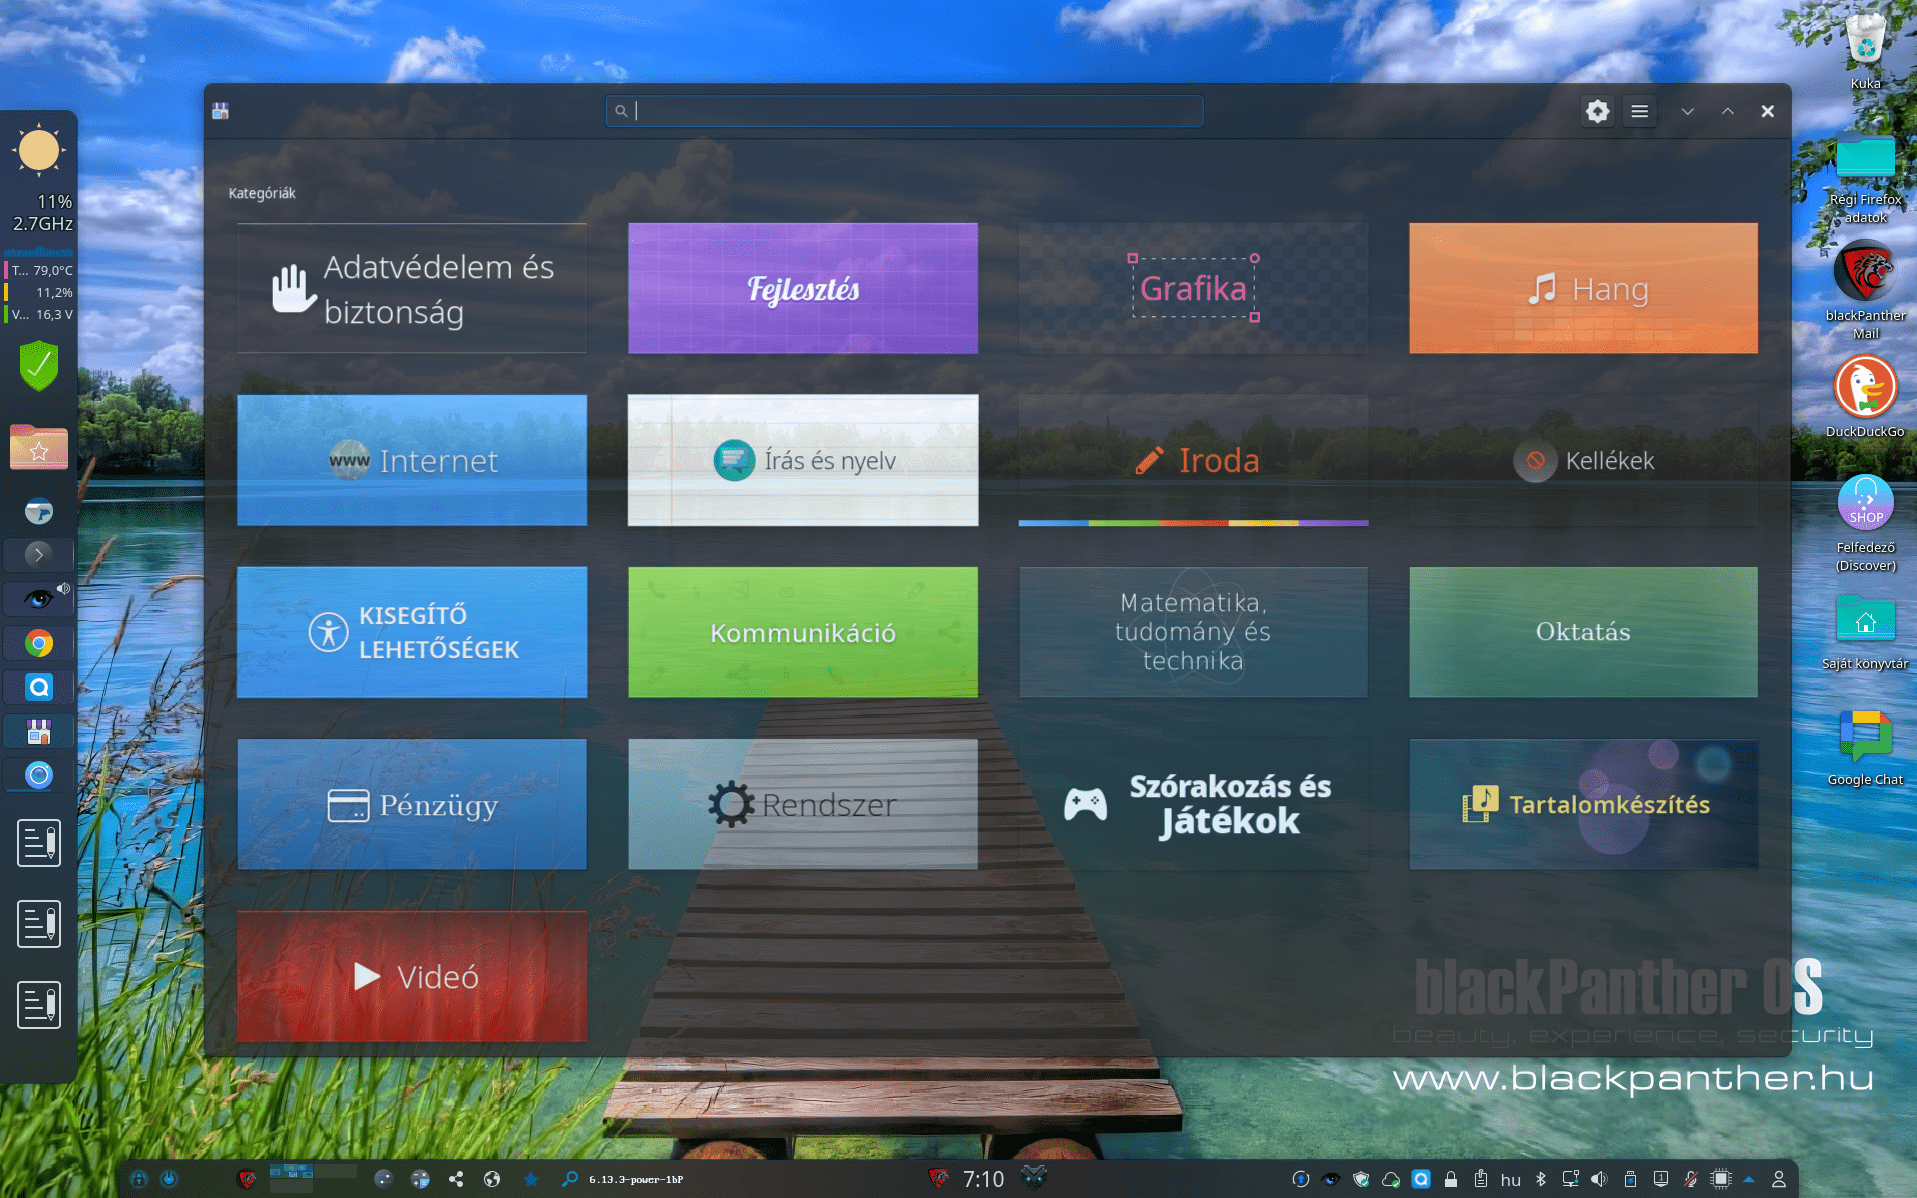
Task: Open the starred folder in dock
Action: pos(39,447)
